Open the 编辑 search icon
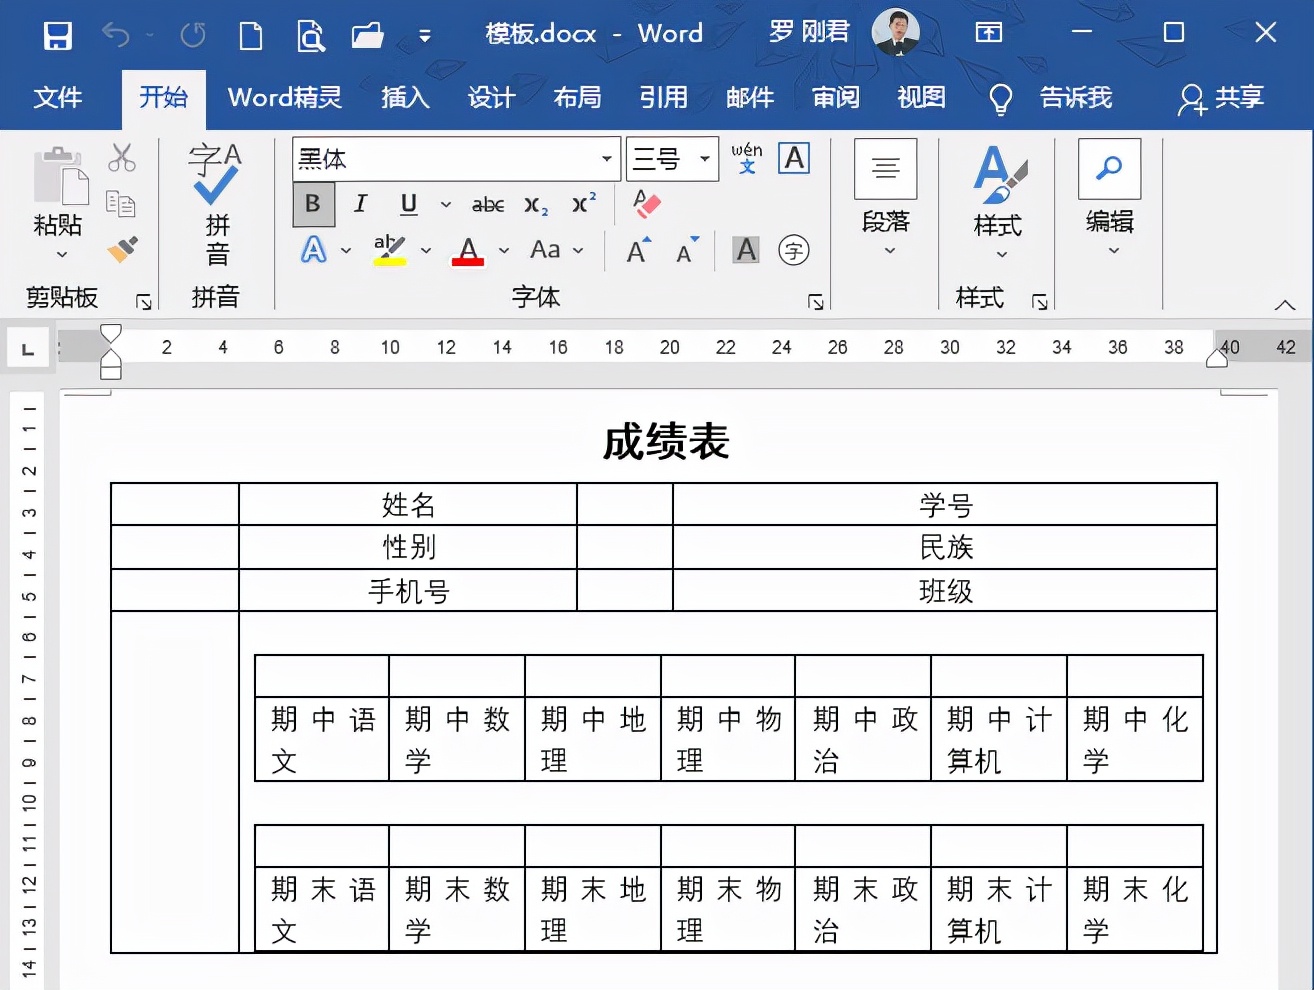Screen dimensions: 1314x990 click(1109, 169)
